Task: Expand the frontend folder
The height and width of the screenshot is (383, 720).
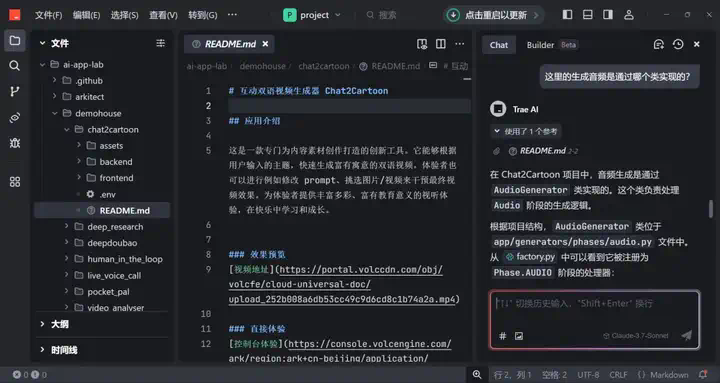Action: (x=79, y=178)
